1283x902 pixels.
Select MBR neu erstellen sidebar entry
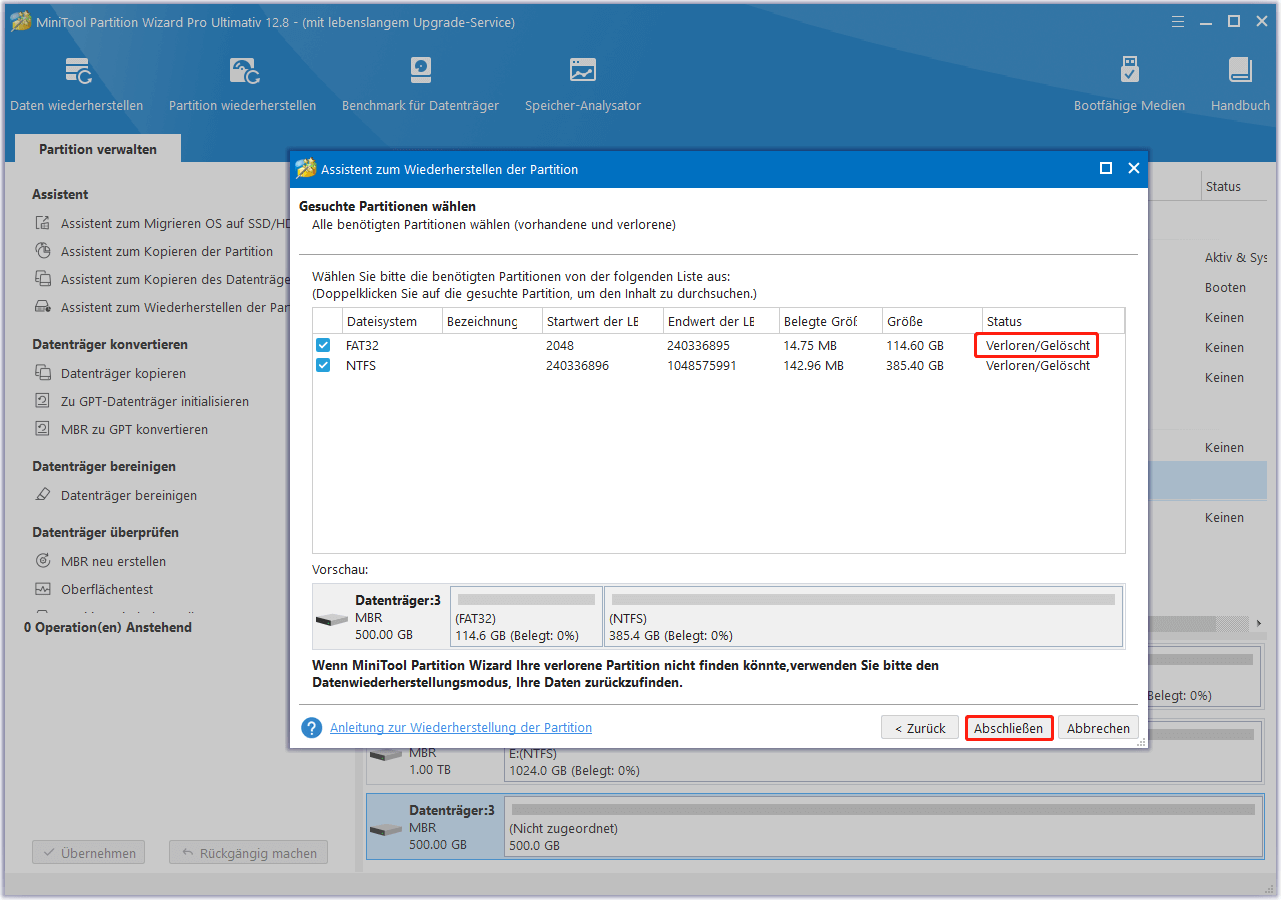point(113,562)
